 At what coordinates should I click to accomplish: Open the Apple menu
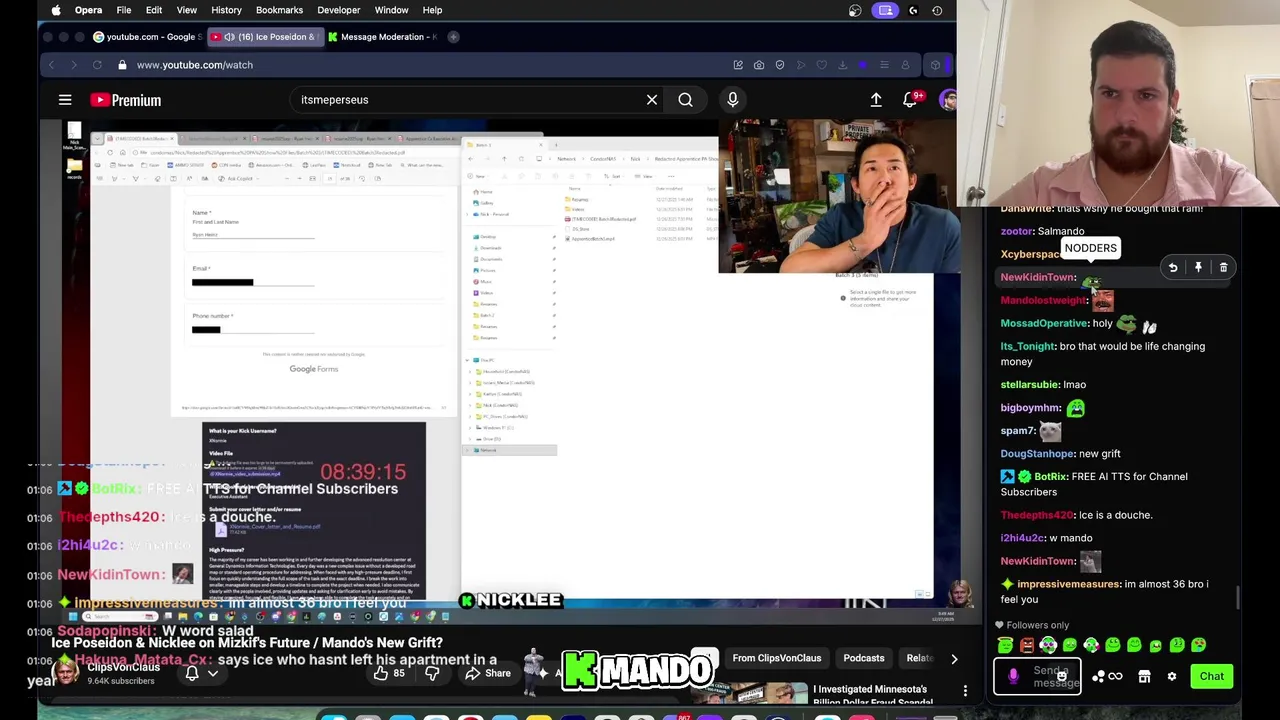56,10
